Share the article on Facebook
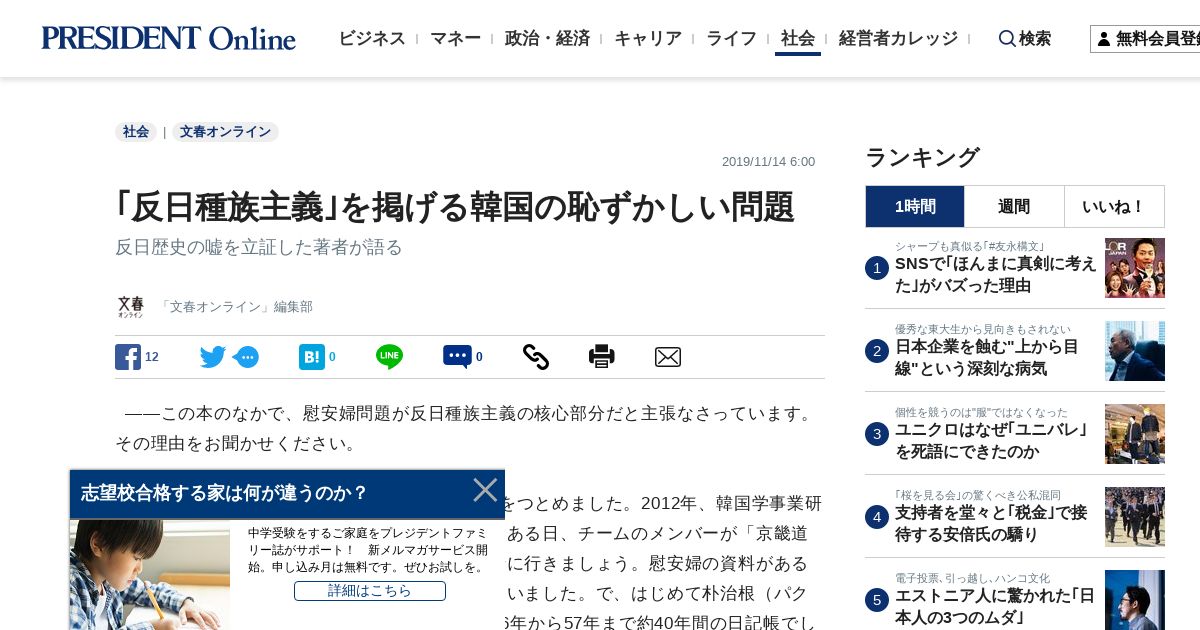 click(127, 357)
